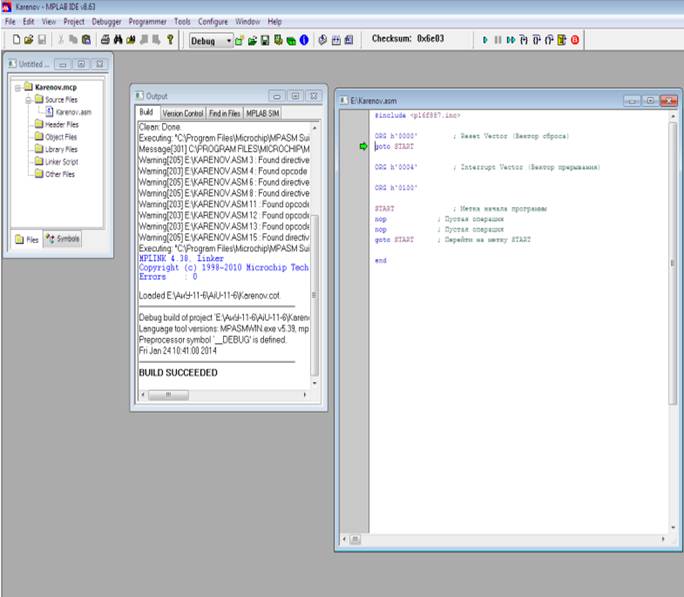Switch to the Find in Files tab
684x597 pixels.
coord(225,113)
